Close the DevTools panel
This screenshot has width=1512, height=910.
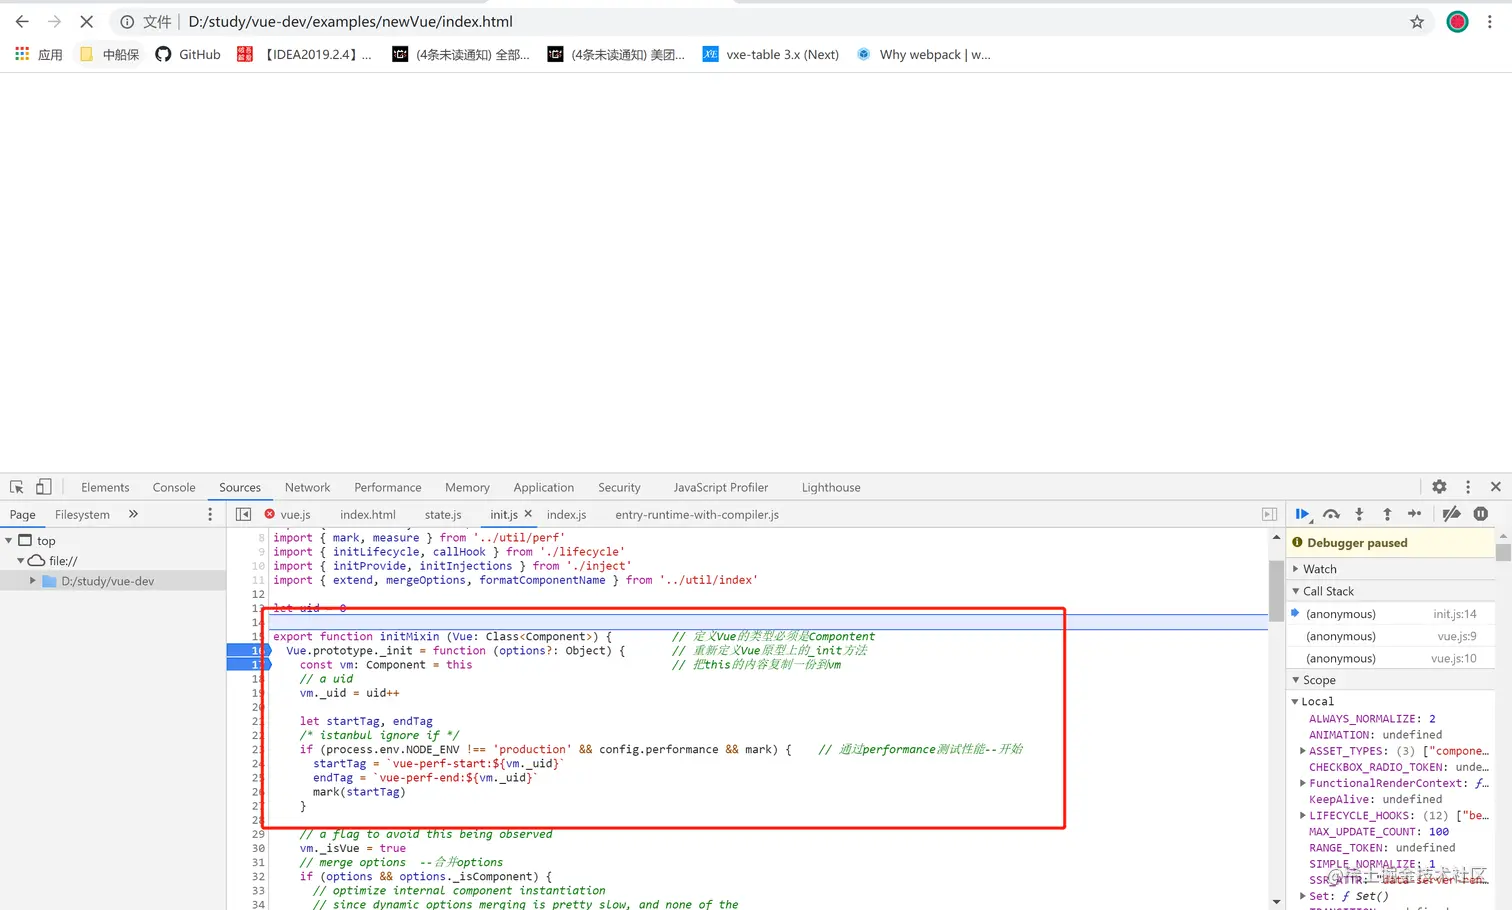coord(1496,487)
